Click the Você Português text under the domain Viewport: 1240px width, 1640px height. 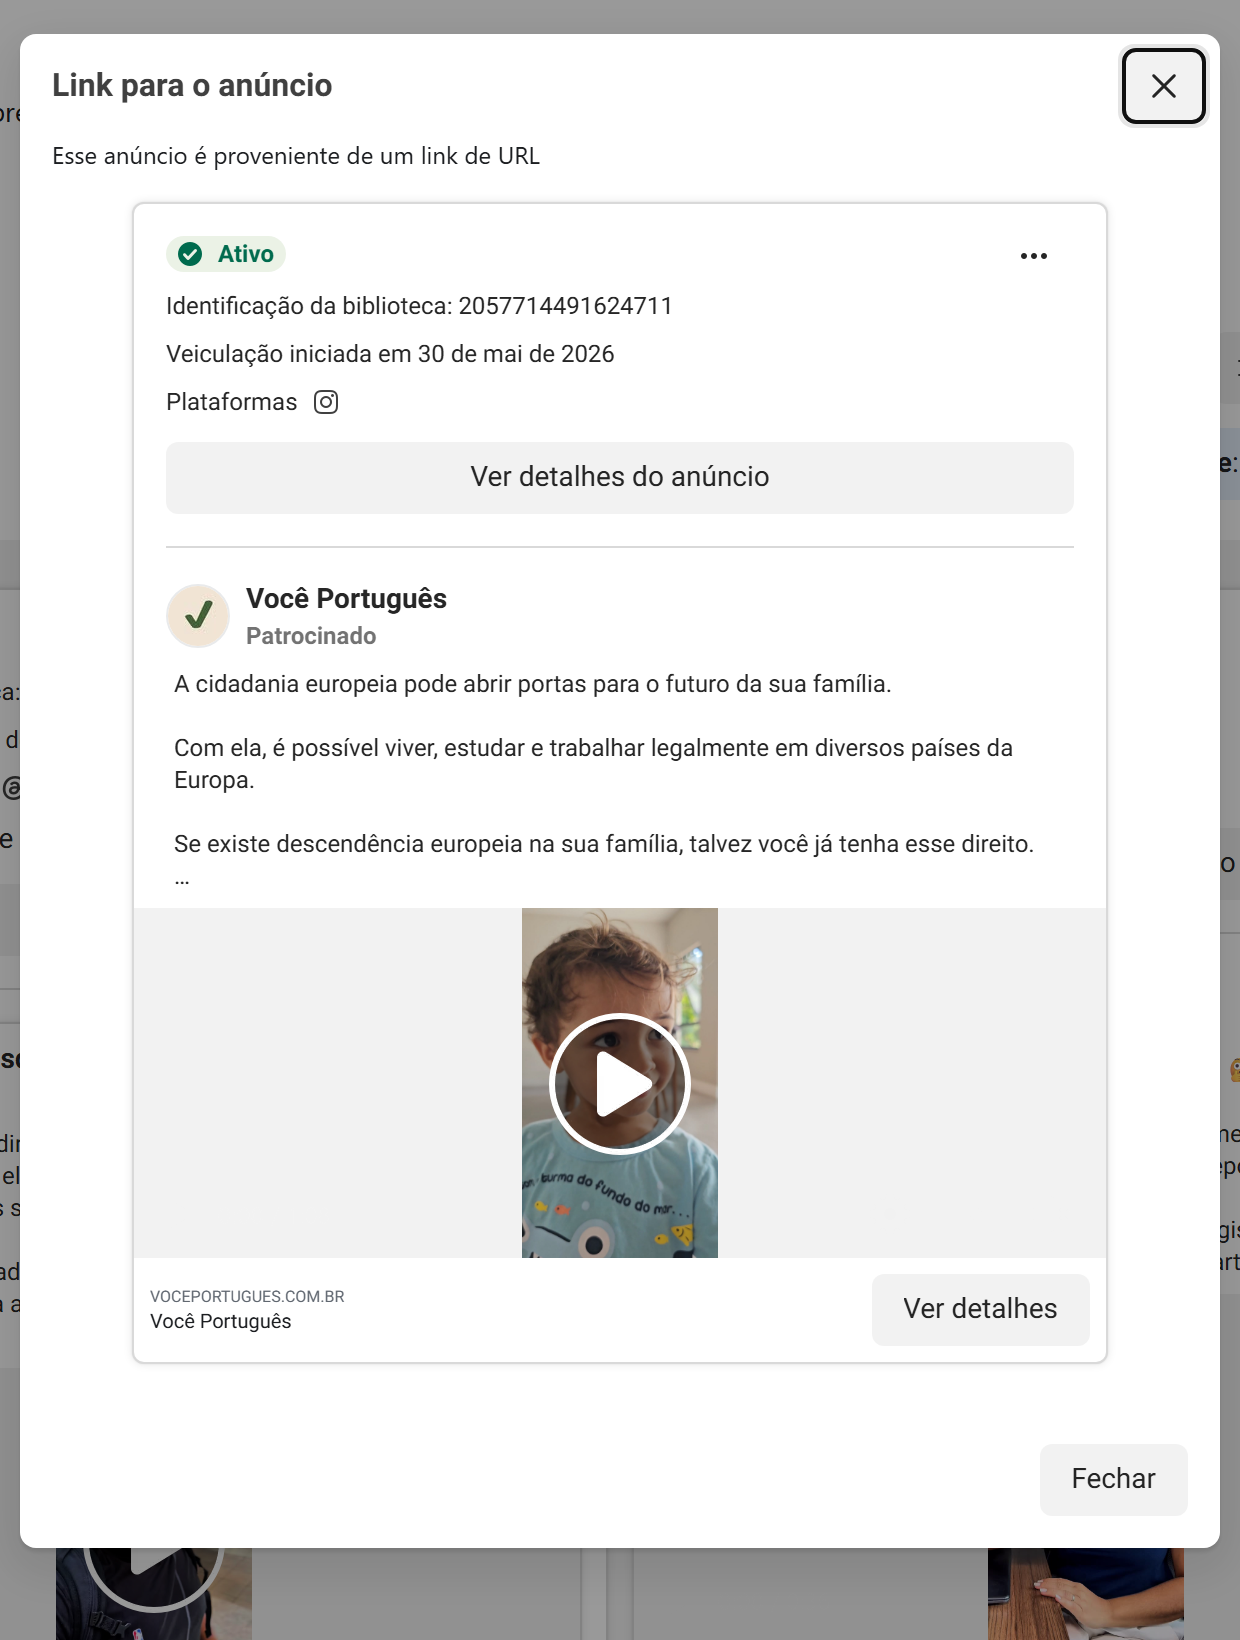point(221,1321)
